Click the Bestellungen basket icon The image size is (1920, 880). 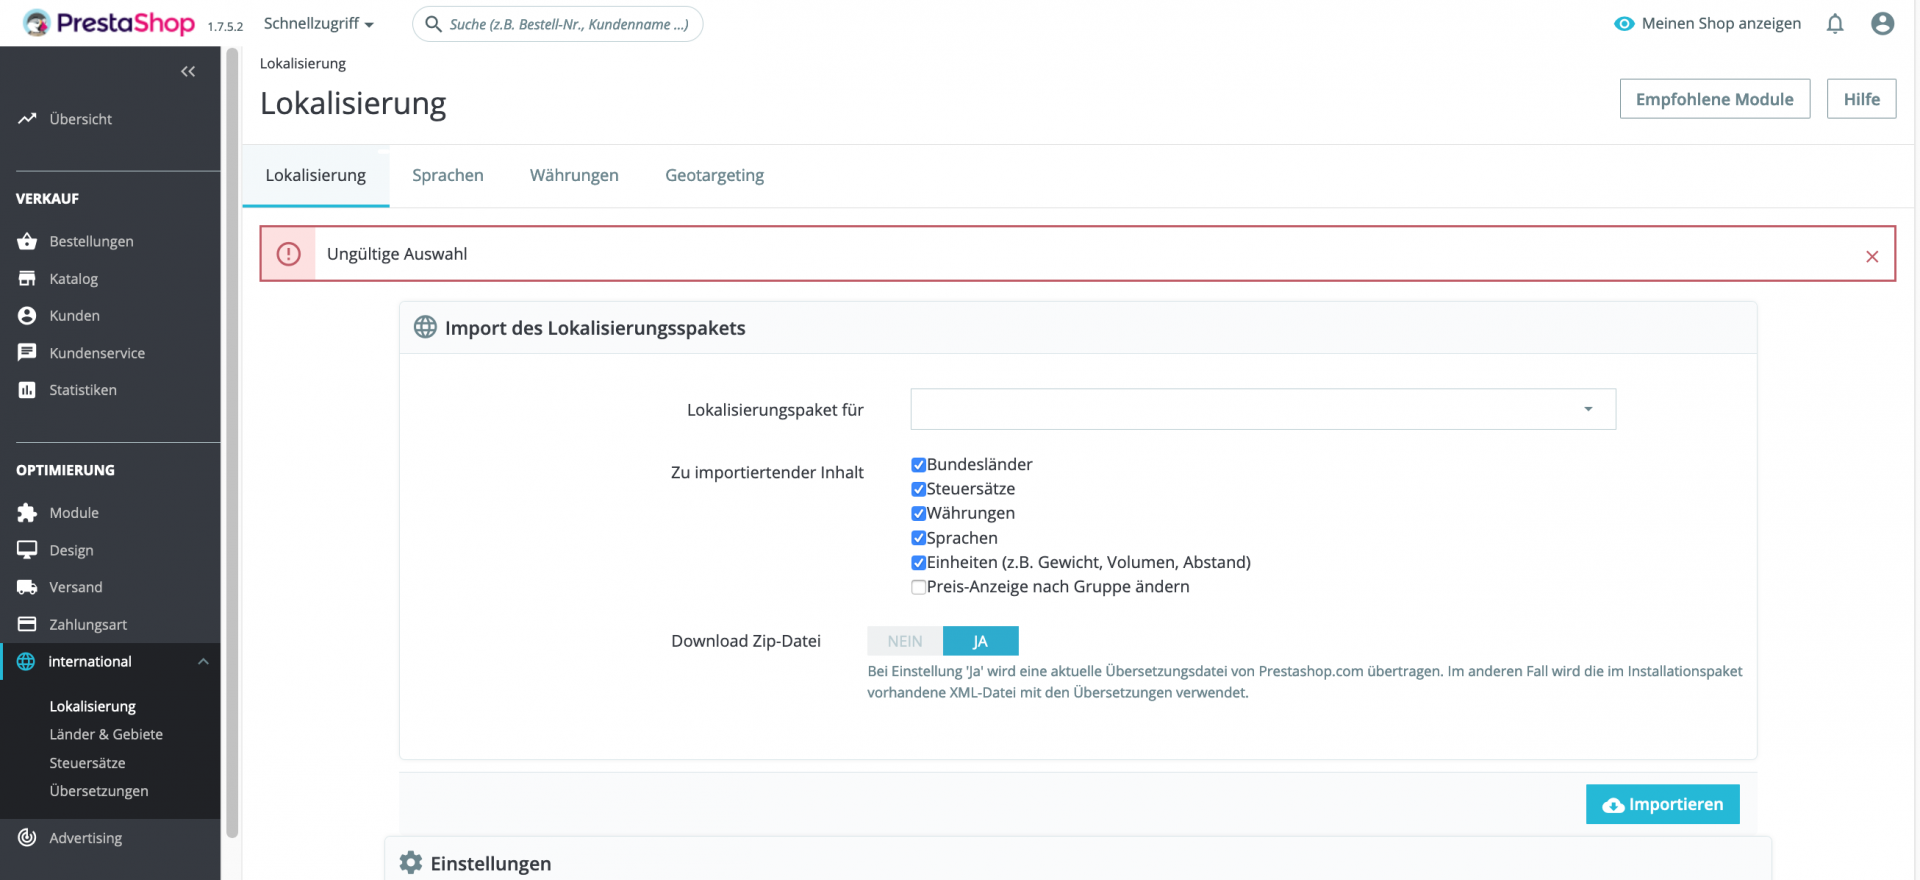coord(27,241)
